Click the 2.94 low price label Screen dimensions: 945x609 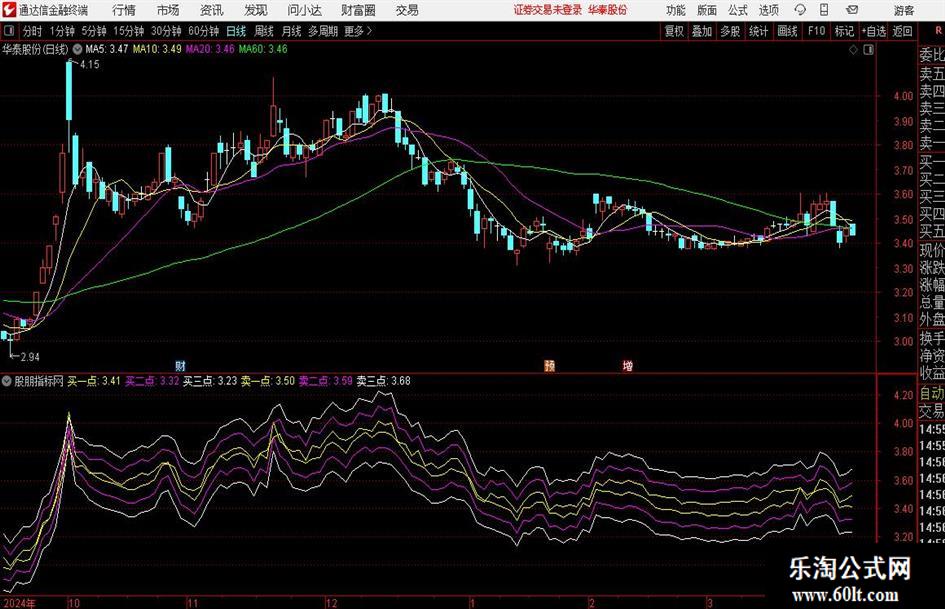tap(30, 357)
